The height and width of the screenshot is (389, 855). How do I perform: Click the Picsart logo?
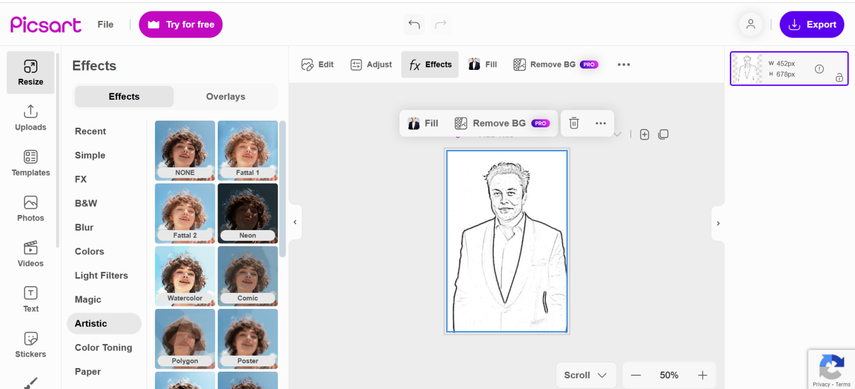[46, 25]
